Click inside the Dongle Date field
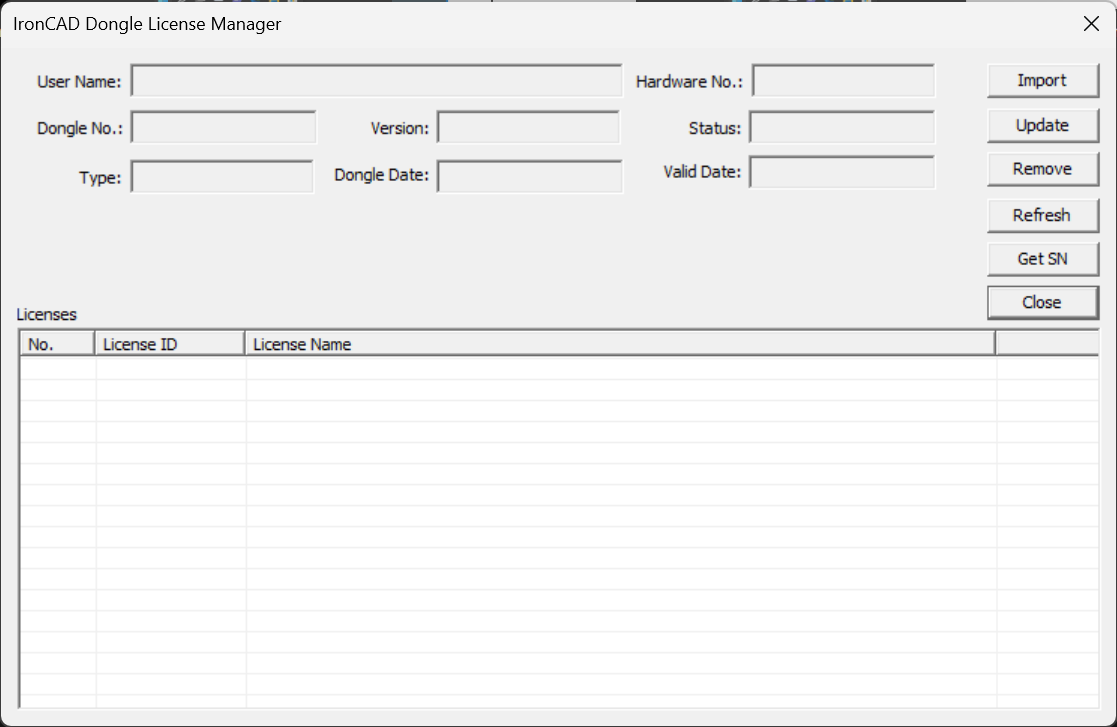 click(x=528, y=176)
